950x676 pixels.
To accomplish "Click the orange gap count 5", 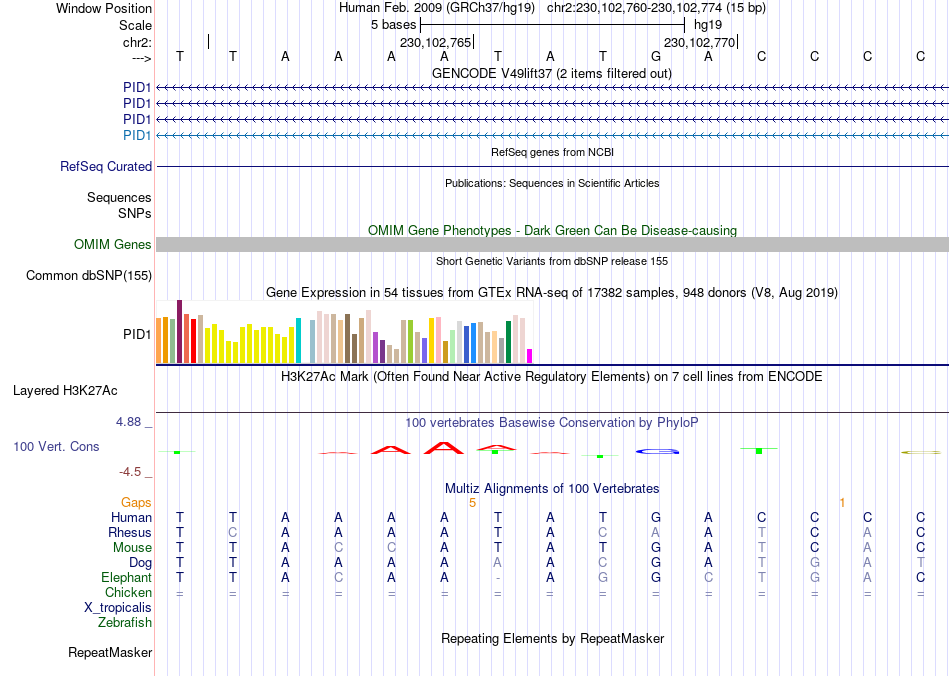I will point(473,503).
